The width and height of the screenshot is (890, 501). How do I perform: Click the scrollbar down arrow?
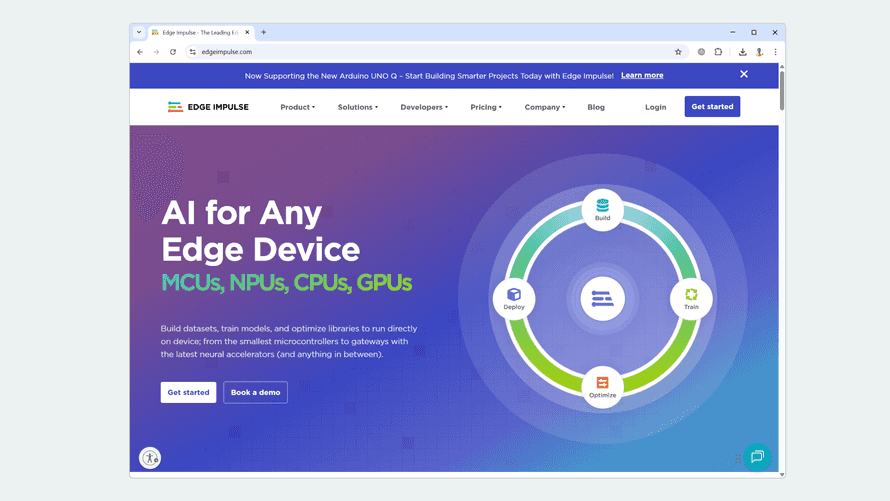coord(782,474)
